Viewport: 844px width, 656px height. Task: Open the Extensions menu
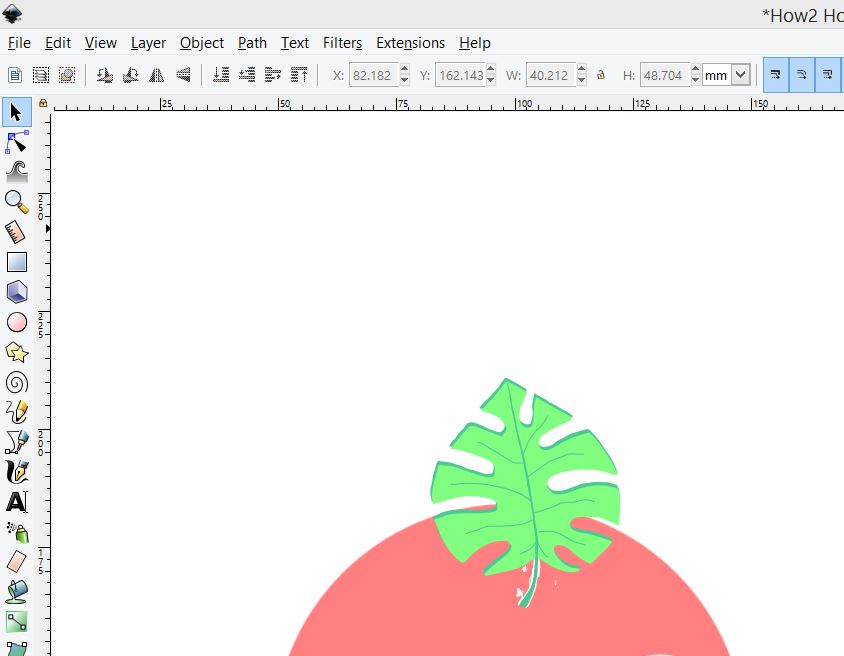pos(410,43)
